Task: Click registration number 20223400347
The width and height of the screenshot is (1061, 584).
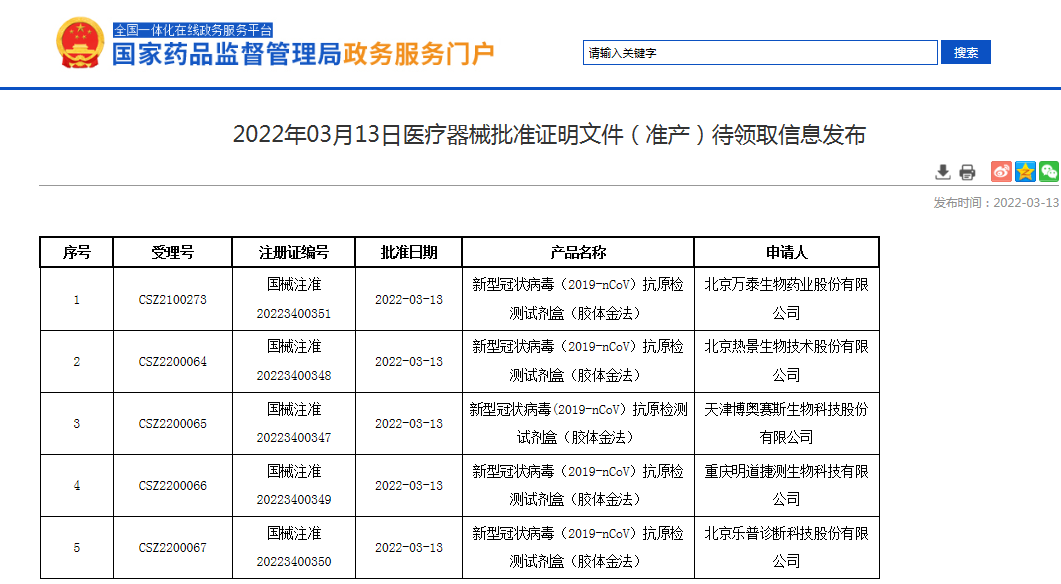Action: (294, 438)
